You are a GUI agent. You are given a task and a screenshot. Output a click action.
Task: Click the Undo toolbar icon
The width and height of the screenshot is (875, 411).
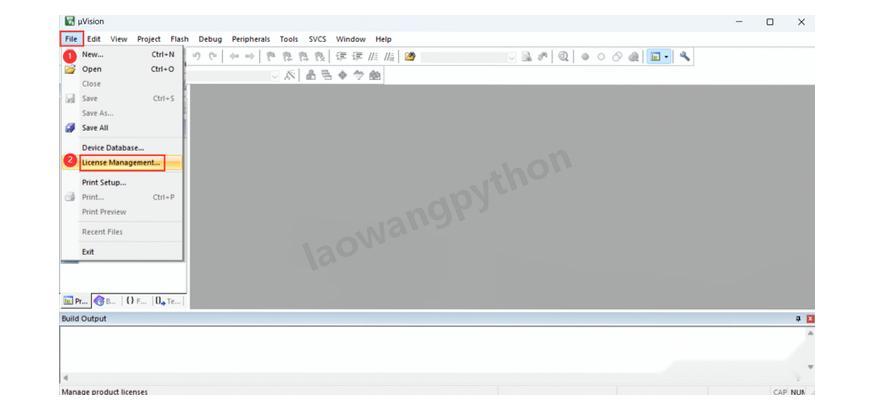(x=196, y=56)
